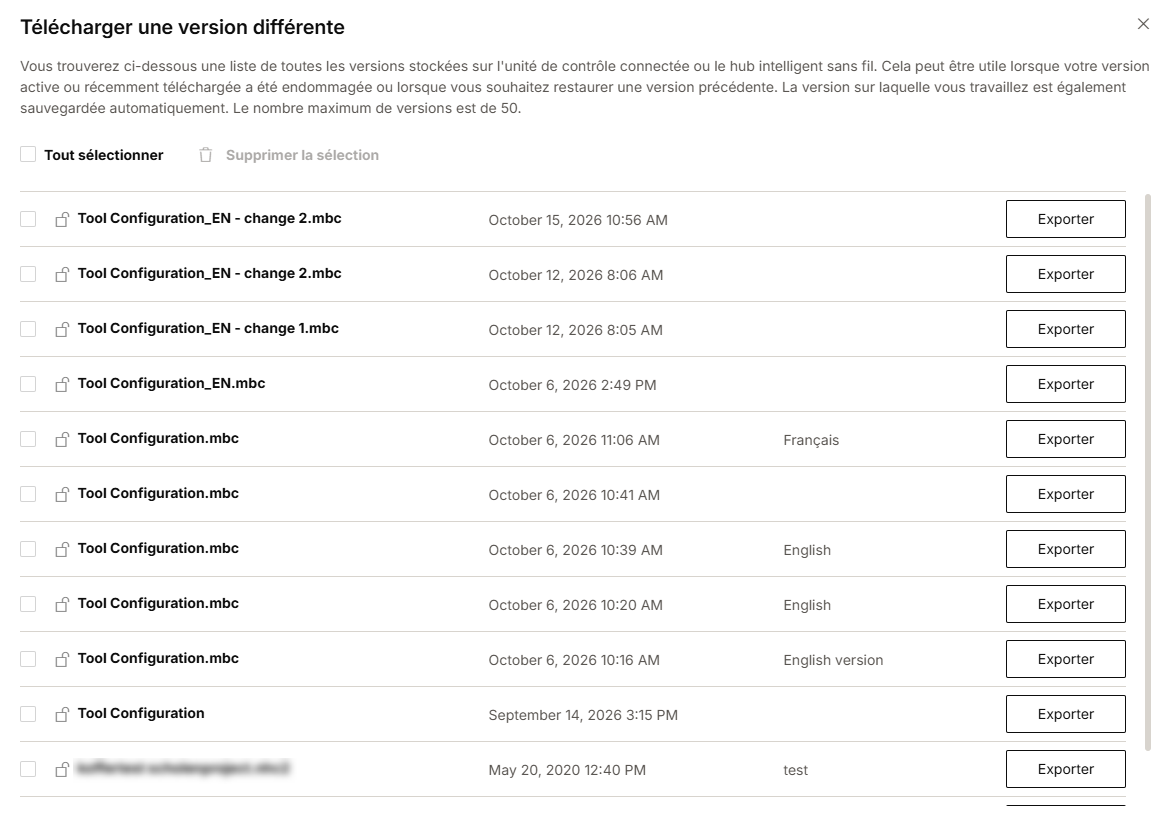This screenshot has width=1160, height=820.
Task: Click Exporter for the October 12 8:06 AM version
Action: 1065,274
